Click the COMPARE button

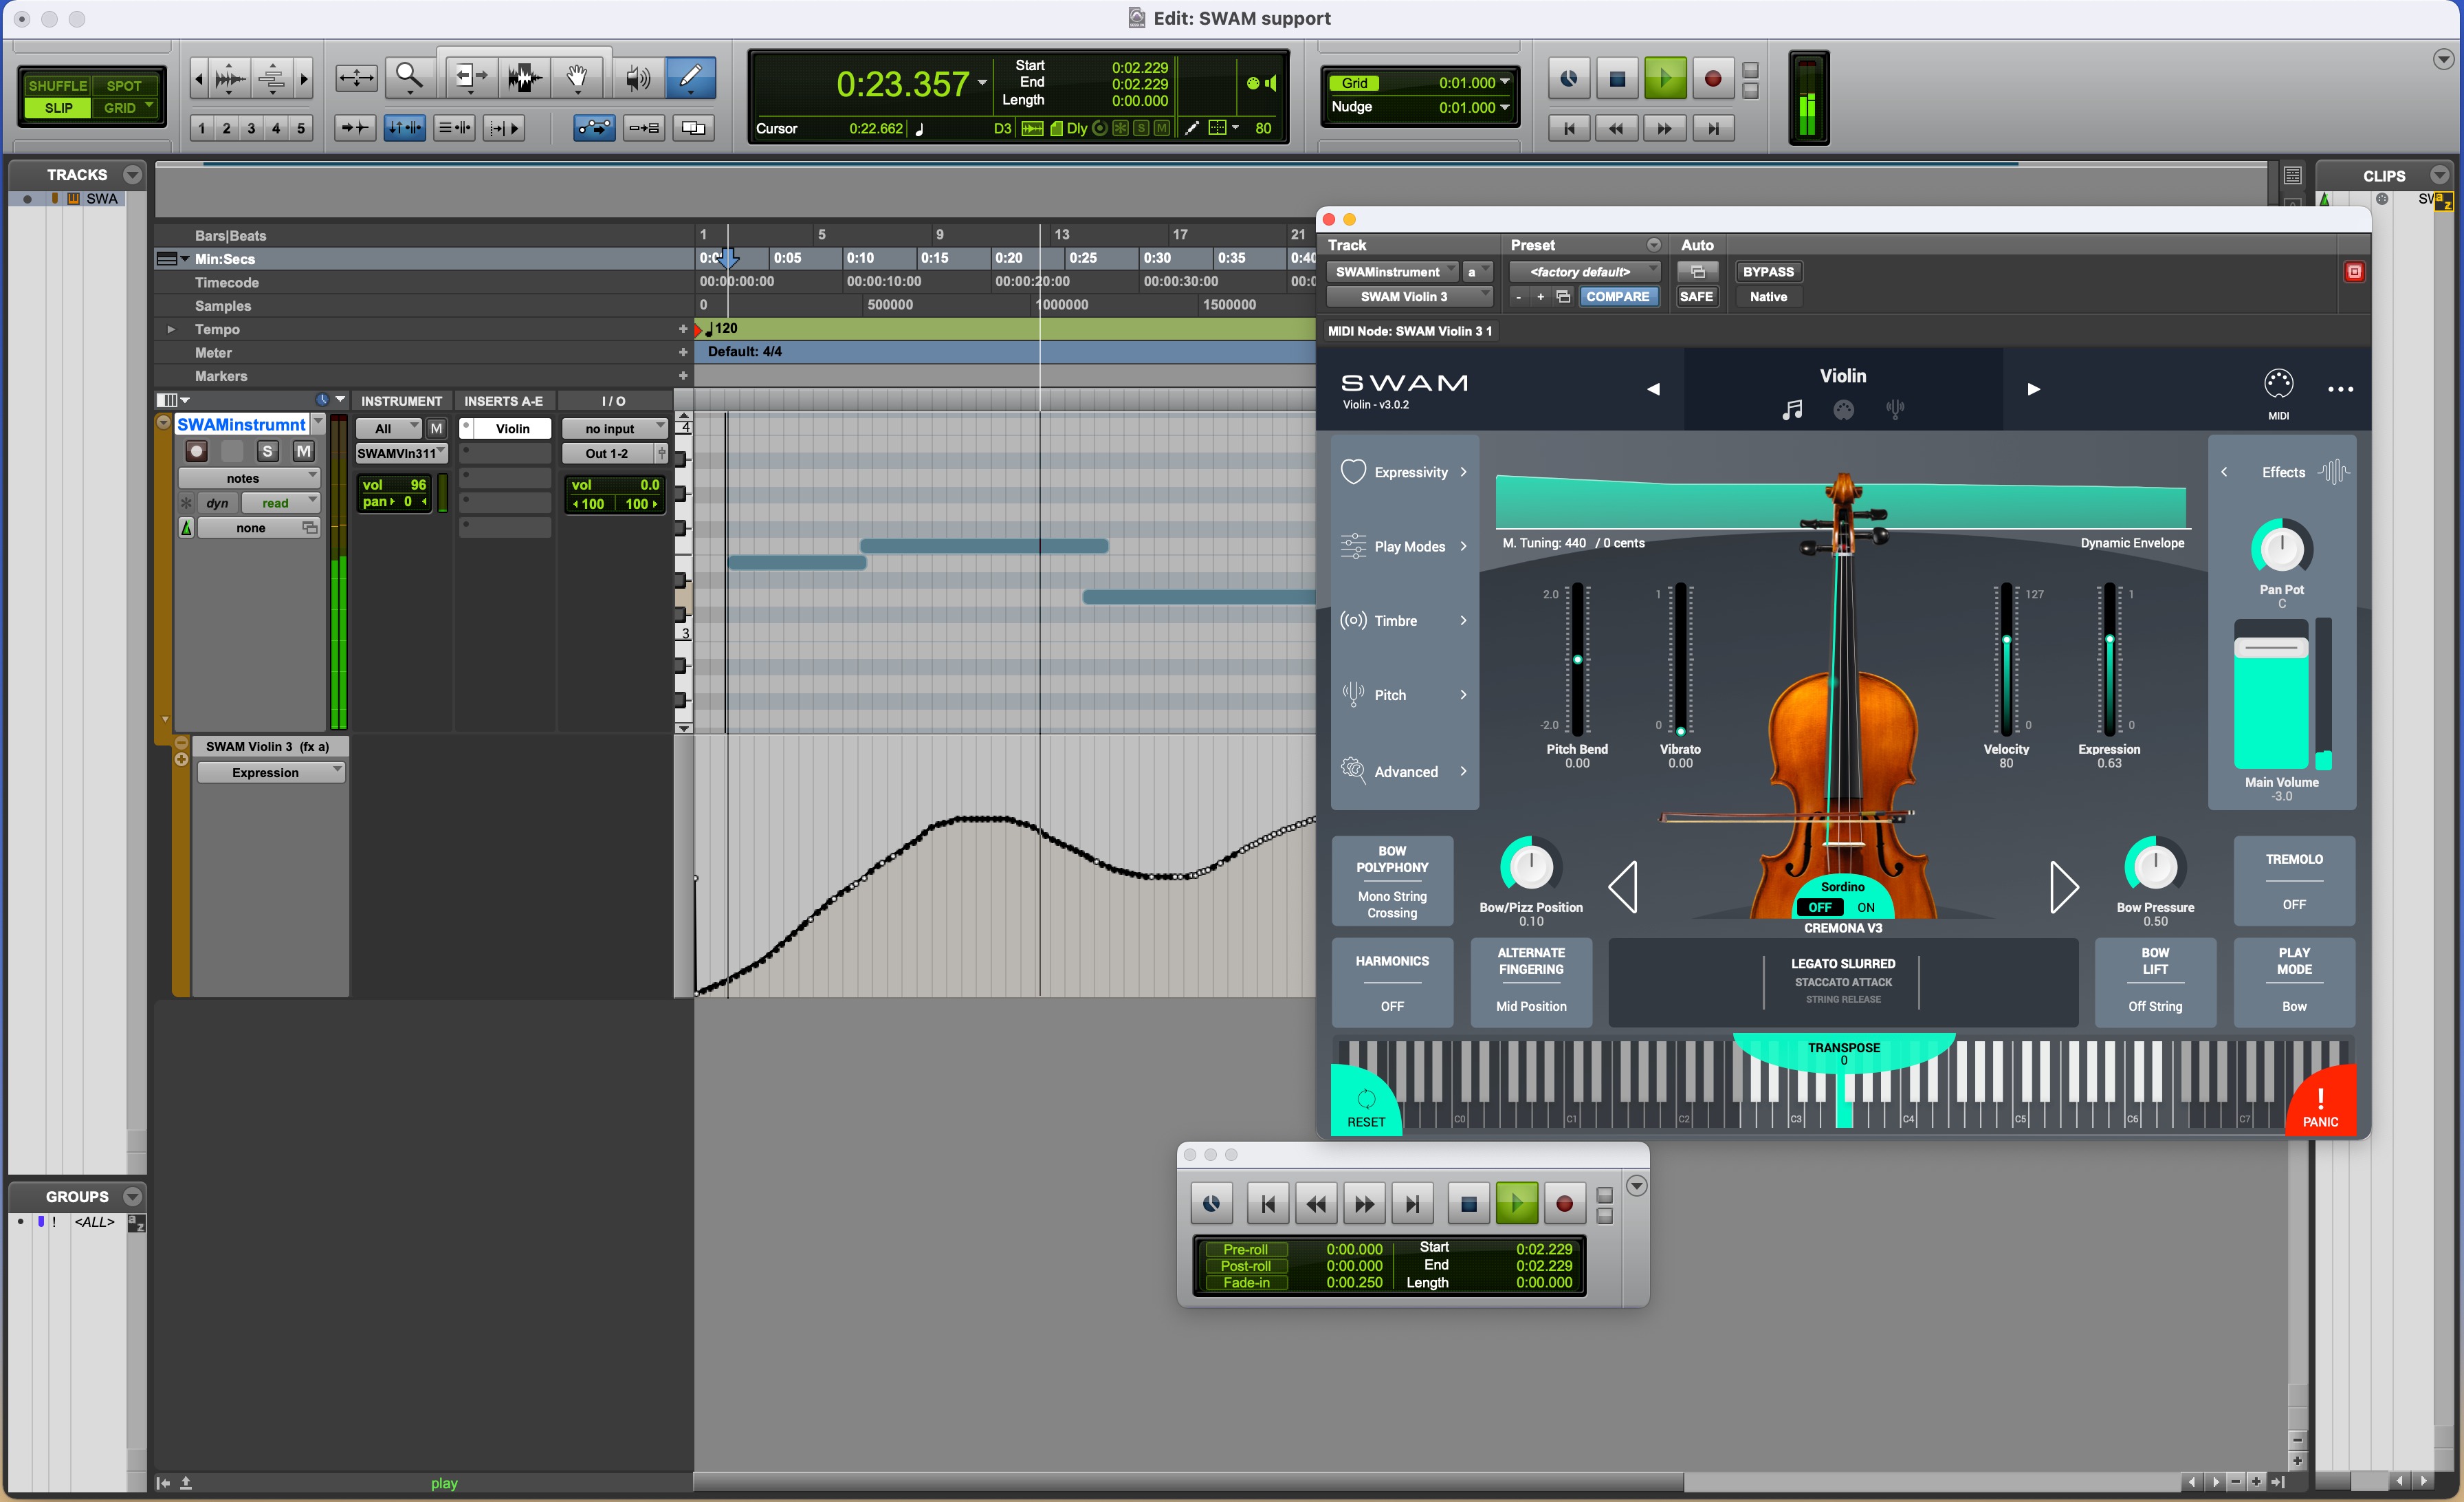(1617, 297)
